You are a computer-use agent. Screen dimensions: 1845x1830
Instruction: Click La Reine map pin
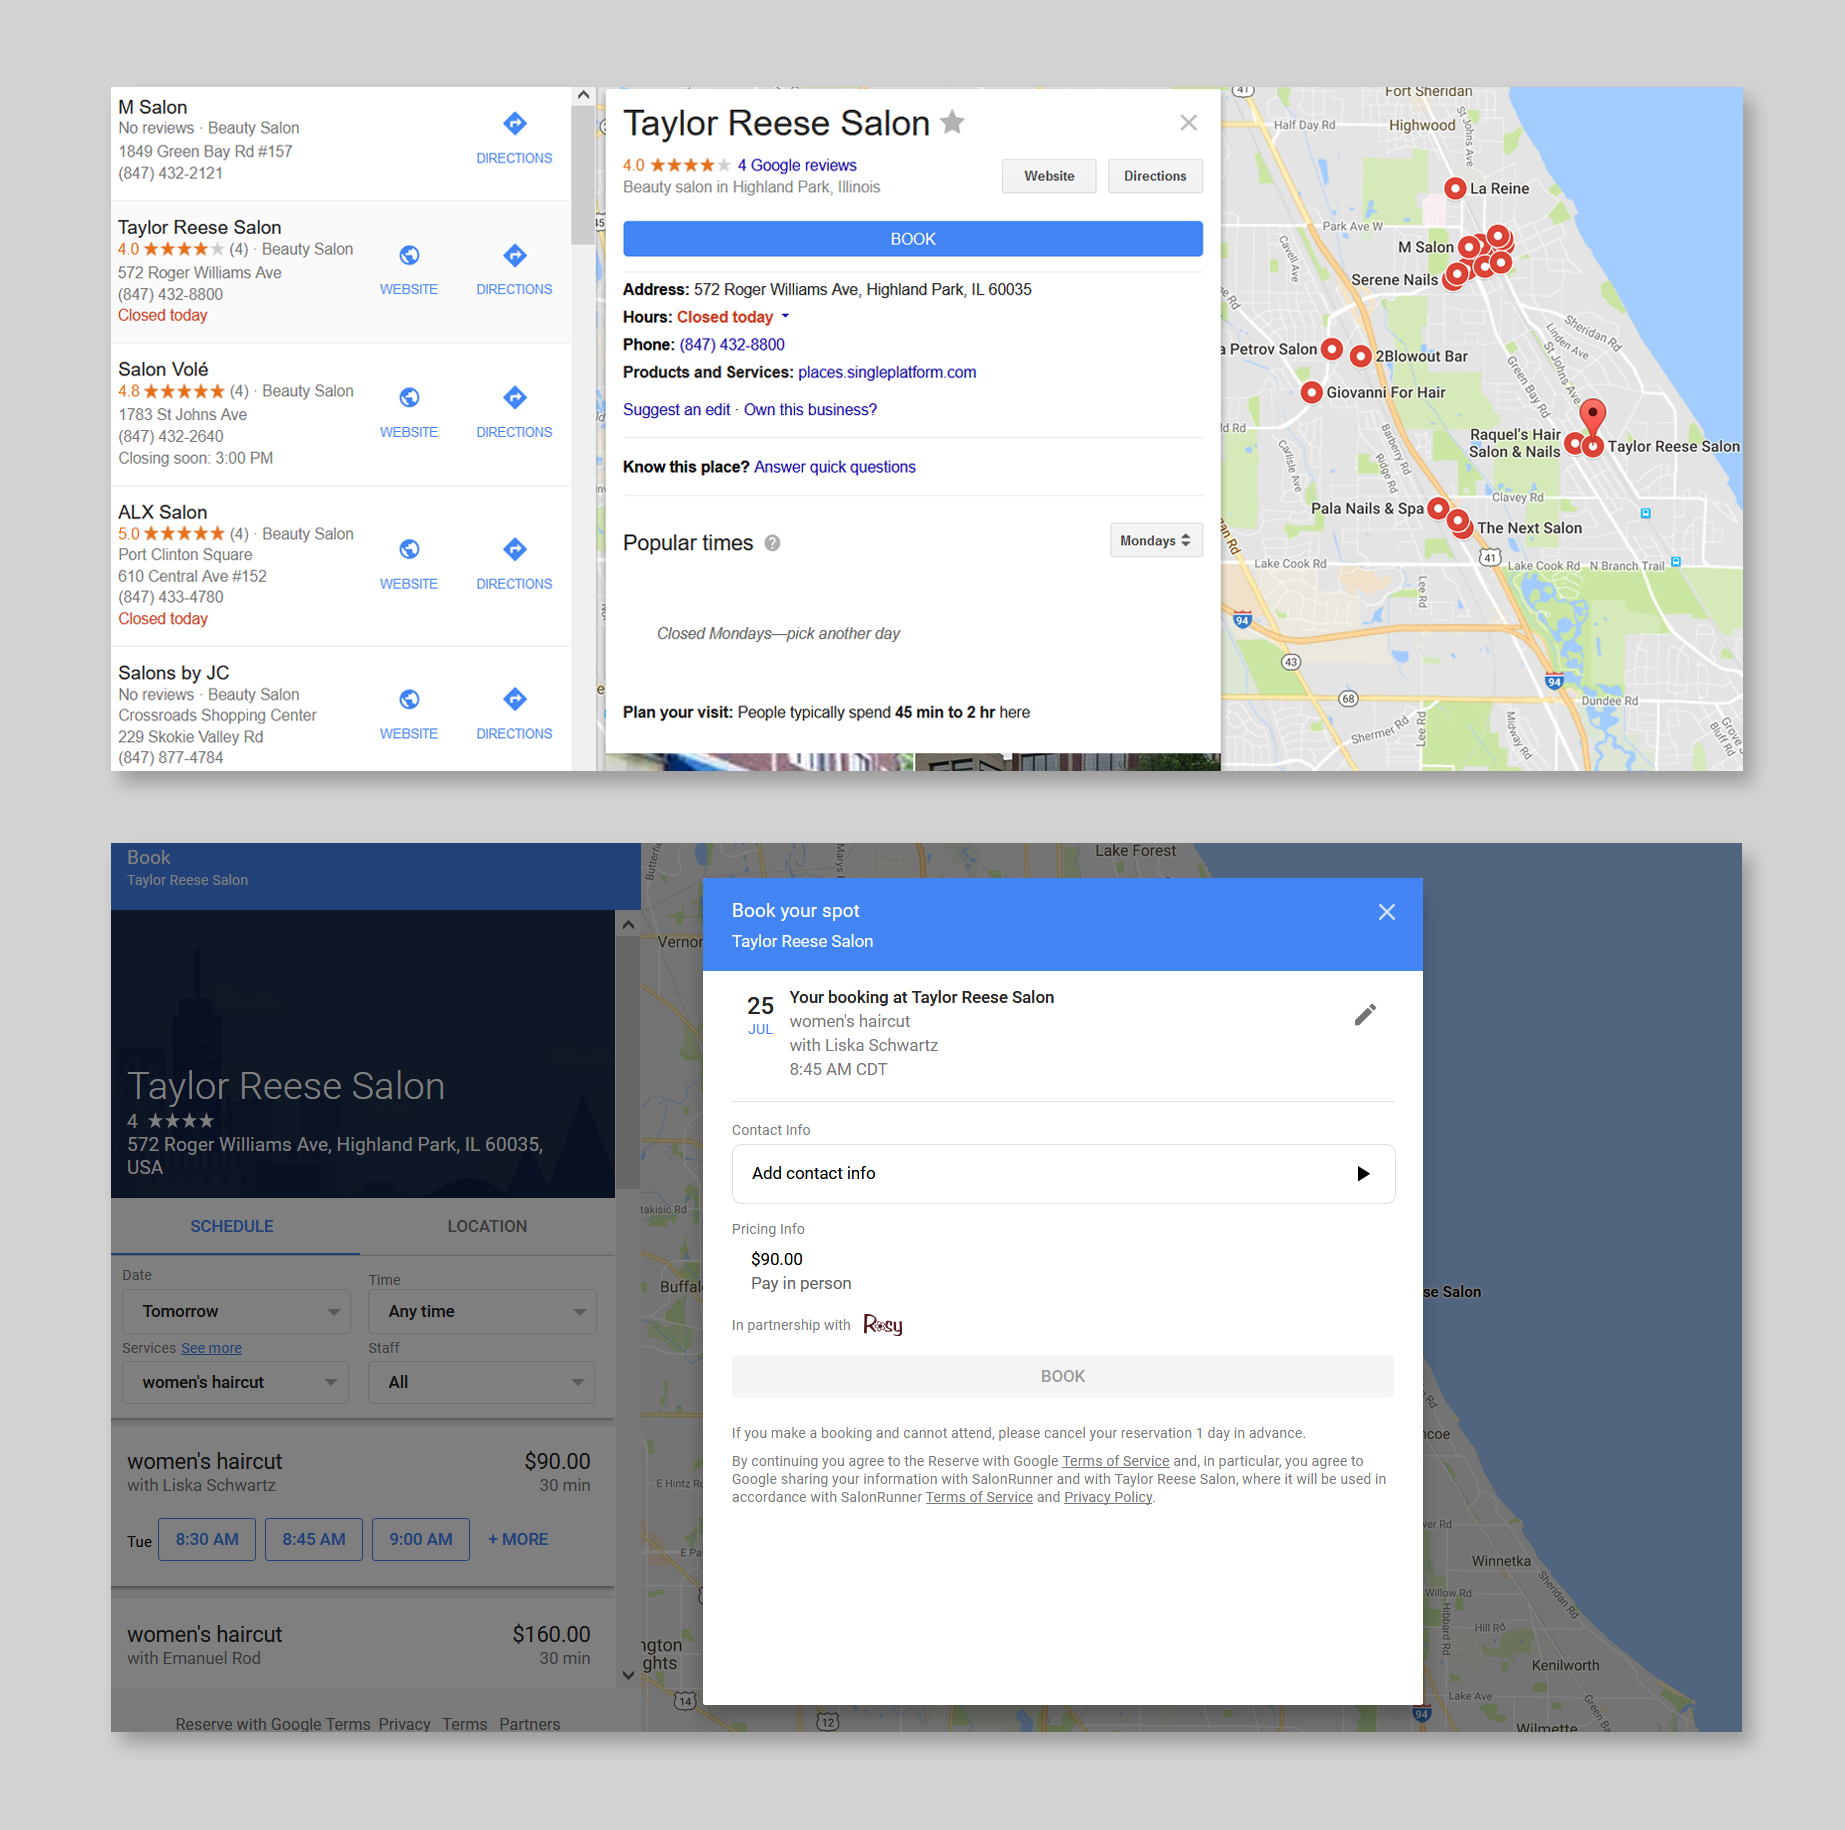tap(1455, 188)
